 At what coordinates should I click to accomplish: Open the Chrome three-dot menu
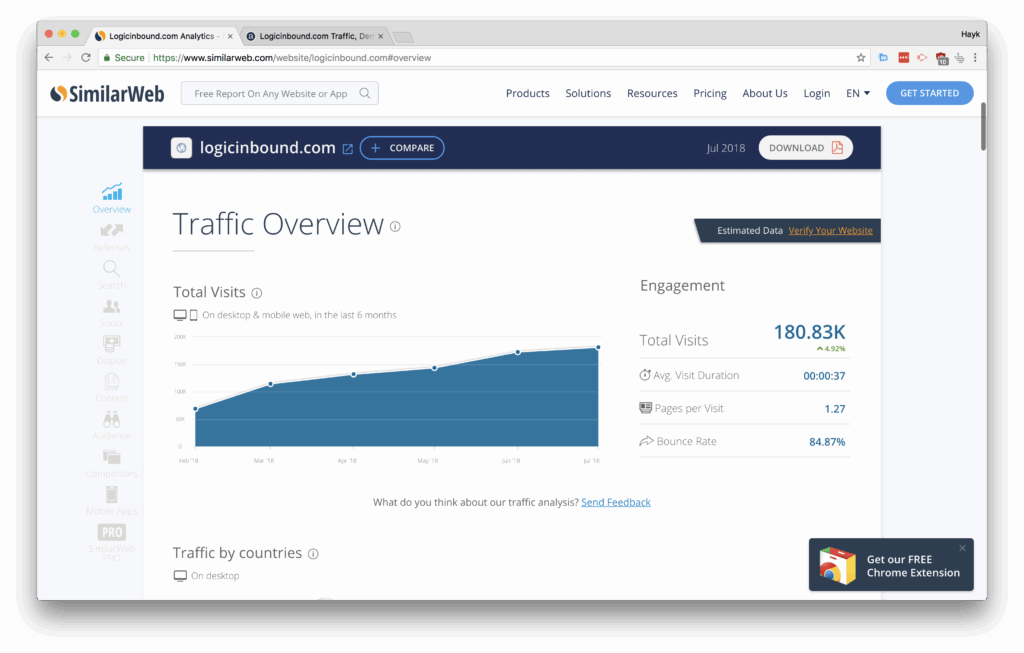pos(975,57)
